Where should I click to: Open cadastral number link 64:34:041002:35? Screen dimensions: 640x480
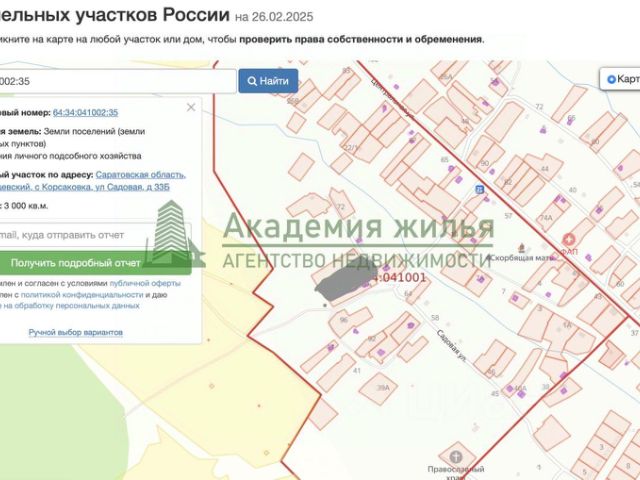85,113
